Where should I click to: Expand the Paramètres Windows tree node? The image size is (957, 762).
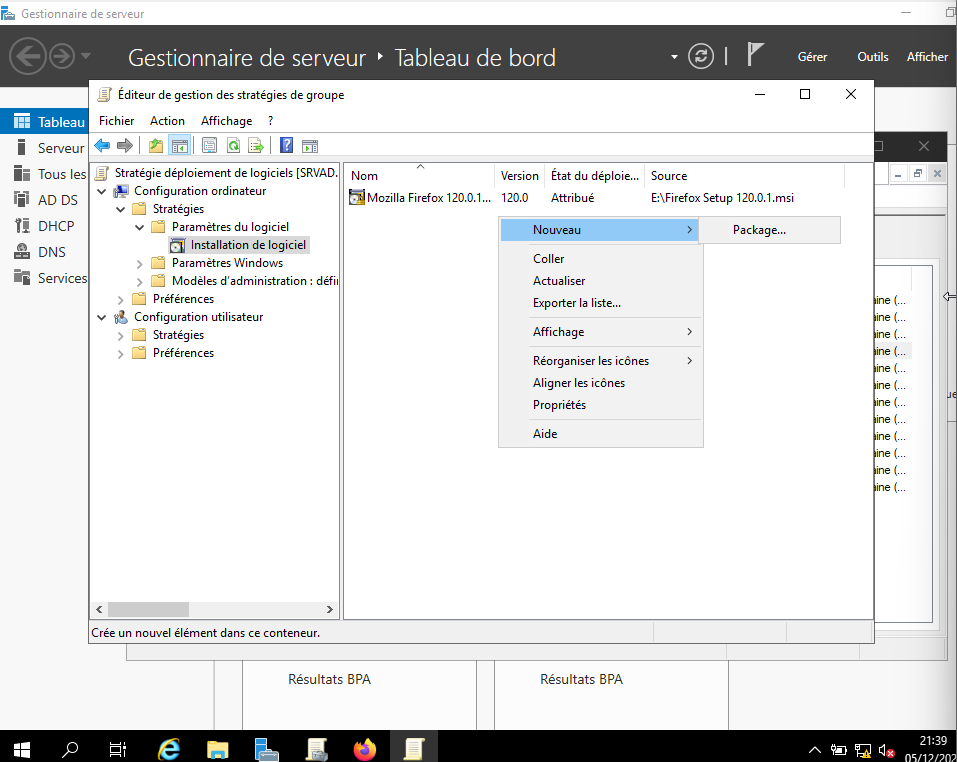140,263
